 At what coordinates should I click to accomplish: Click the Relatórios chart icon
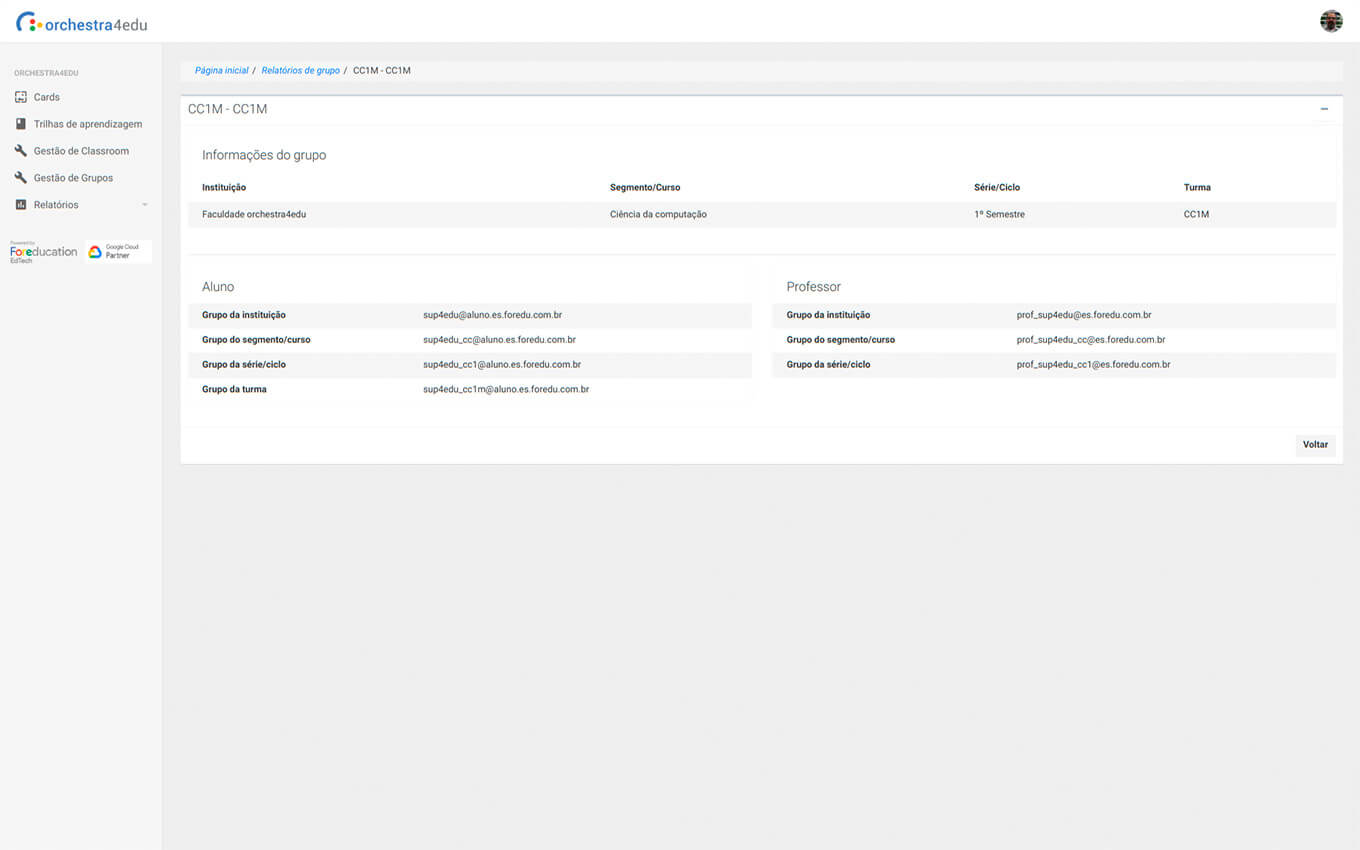point(21,205)
